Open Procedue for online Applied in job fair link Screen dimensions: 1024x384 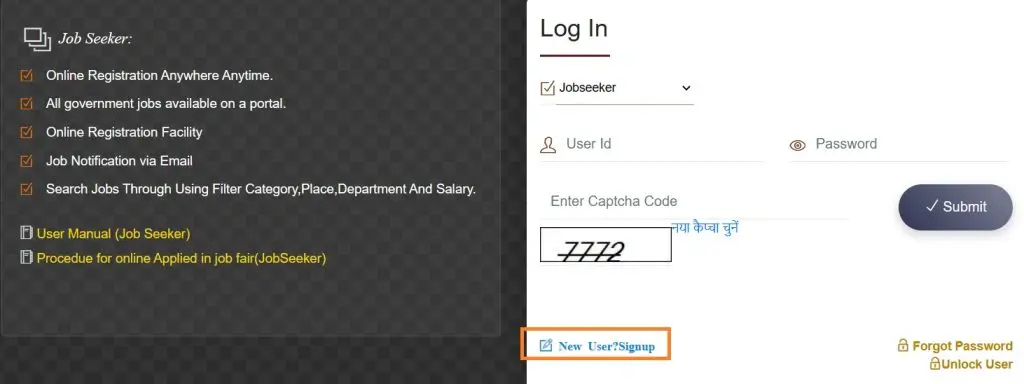pyautogui.click(x=182, y=258)
